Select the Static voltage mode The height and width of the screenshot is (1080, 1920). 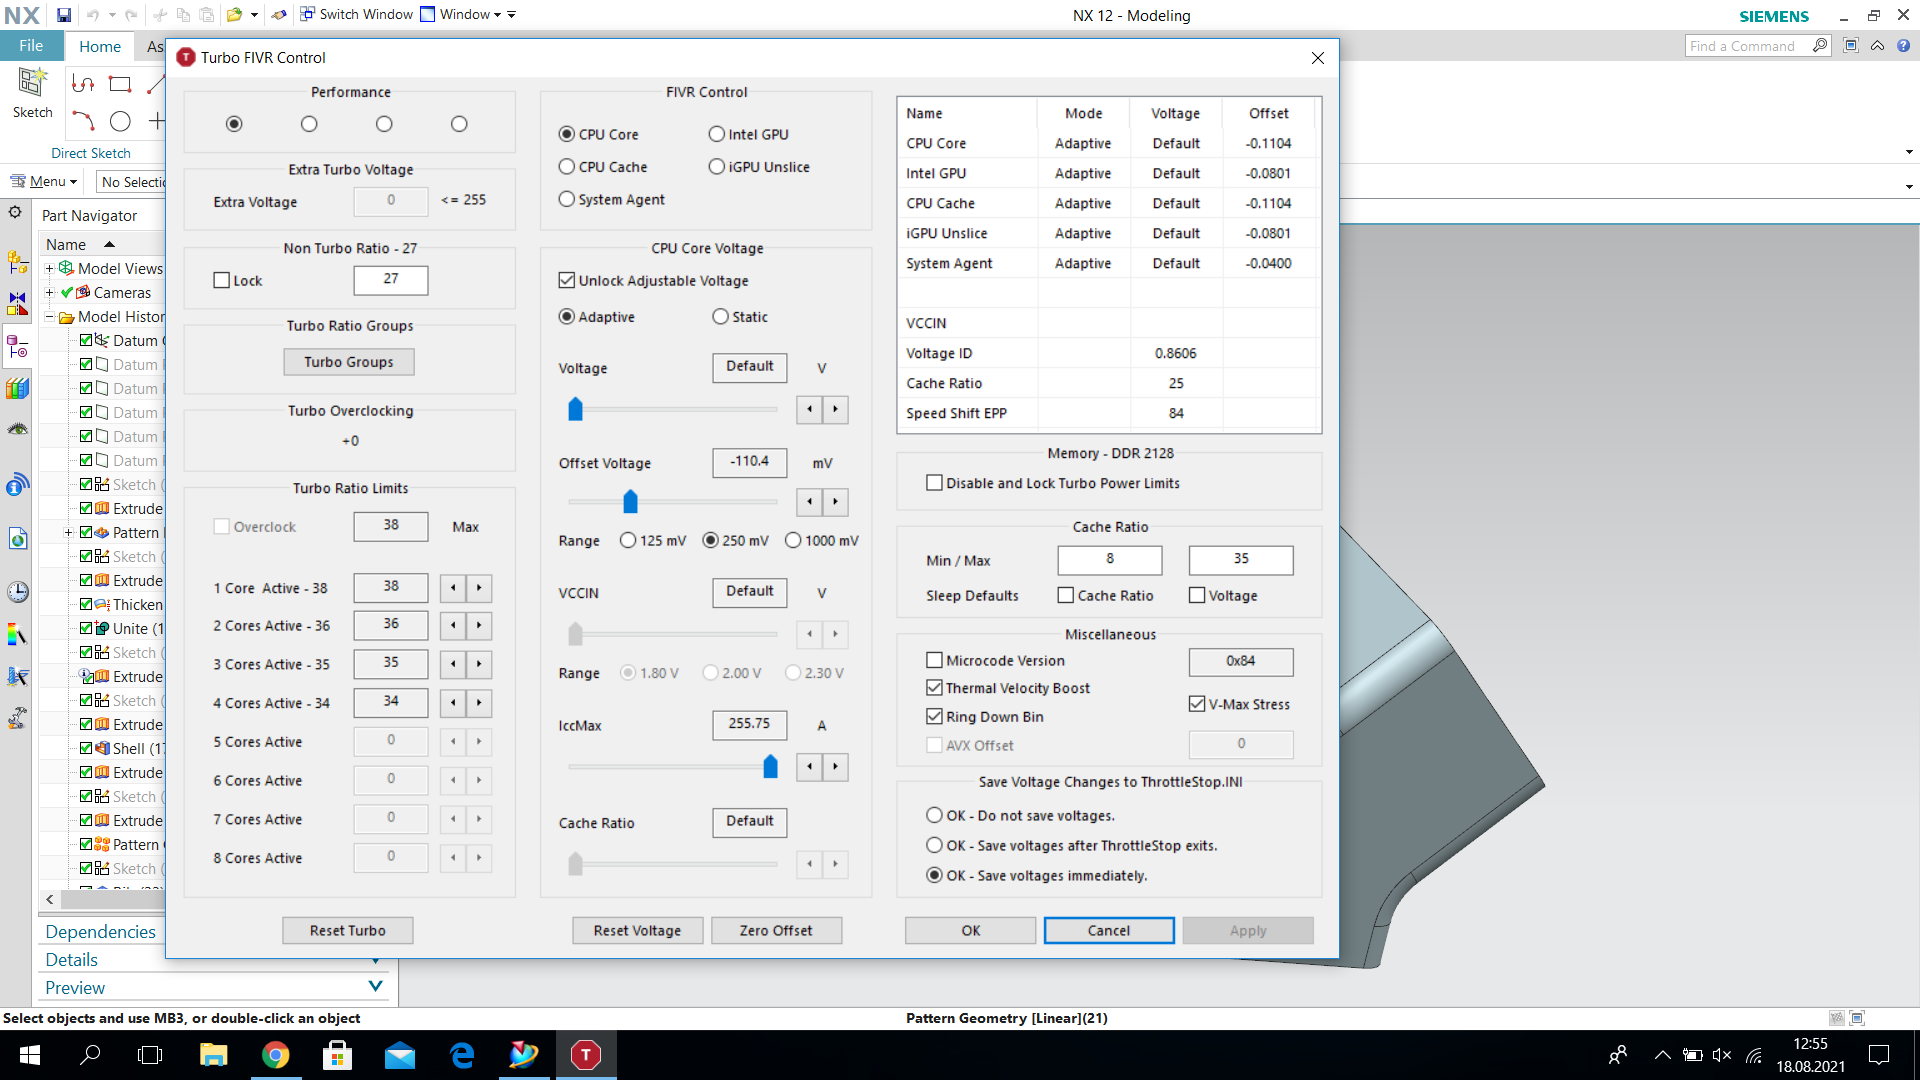(x=720, y=317)
